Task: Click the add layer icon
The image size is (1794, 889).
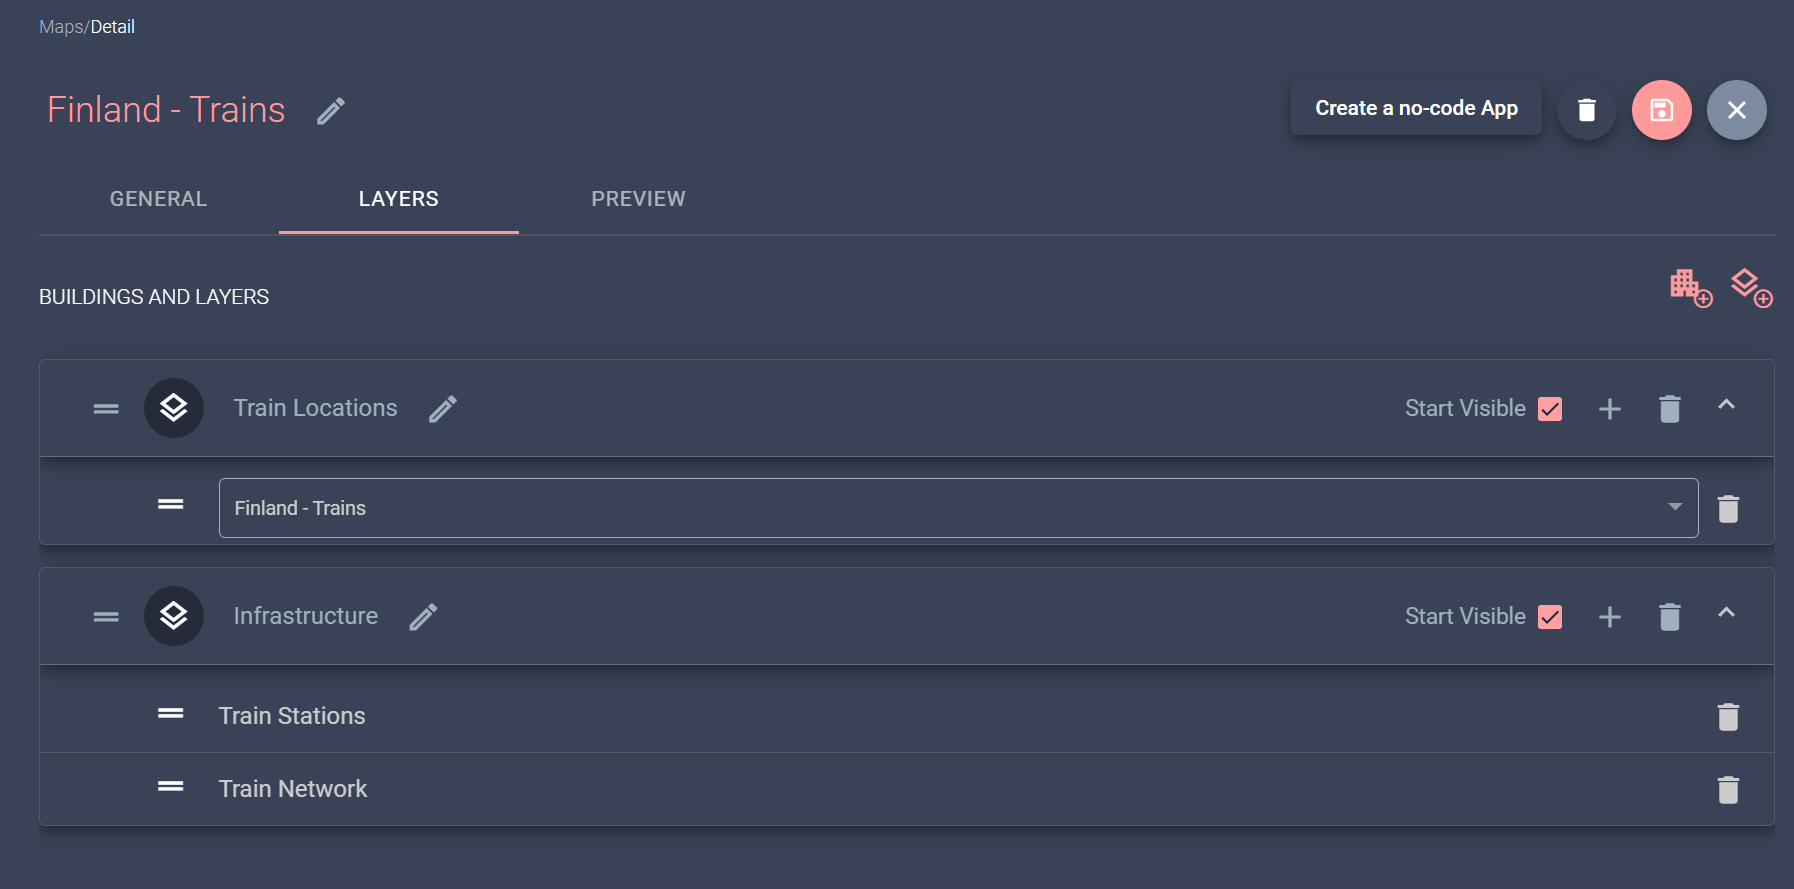Action: click(x=1750, y=288)
